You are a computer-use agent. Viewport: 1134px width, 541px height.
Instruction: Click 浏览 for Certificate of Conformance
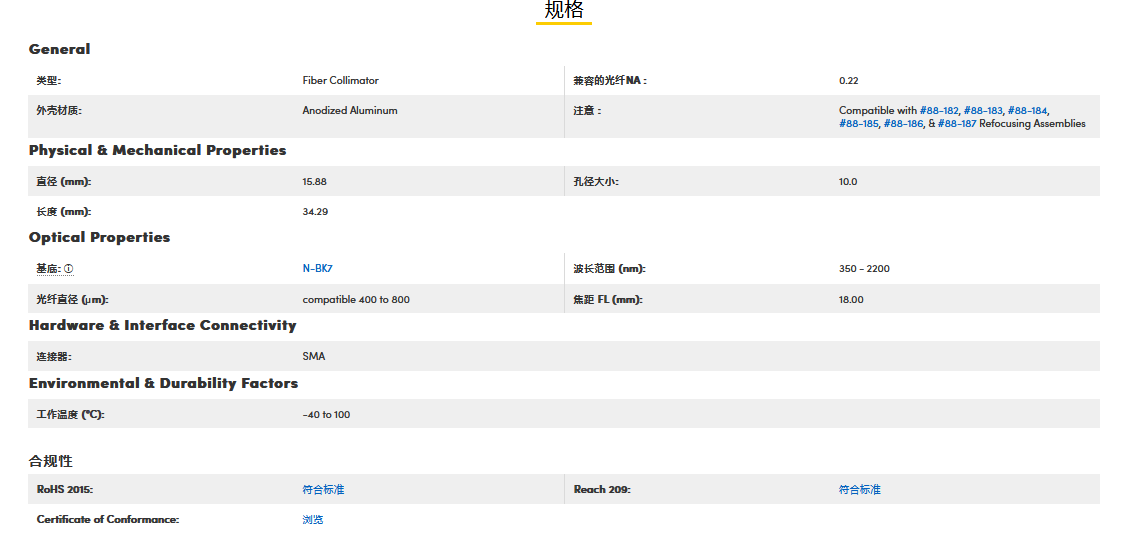pyautogui.click(x=313, y=520)
